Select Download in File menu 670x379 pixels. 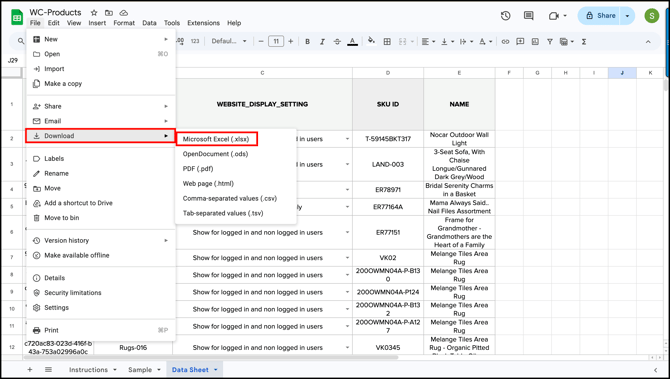pos(100,136)
